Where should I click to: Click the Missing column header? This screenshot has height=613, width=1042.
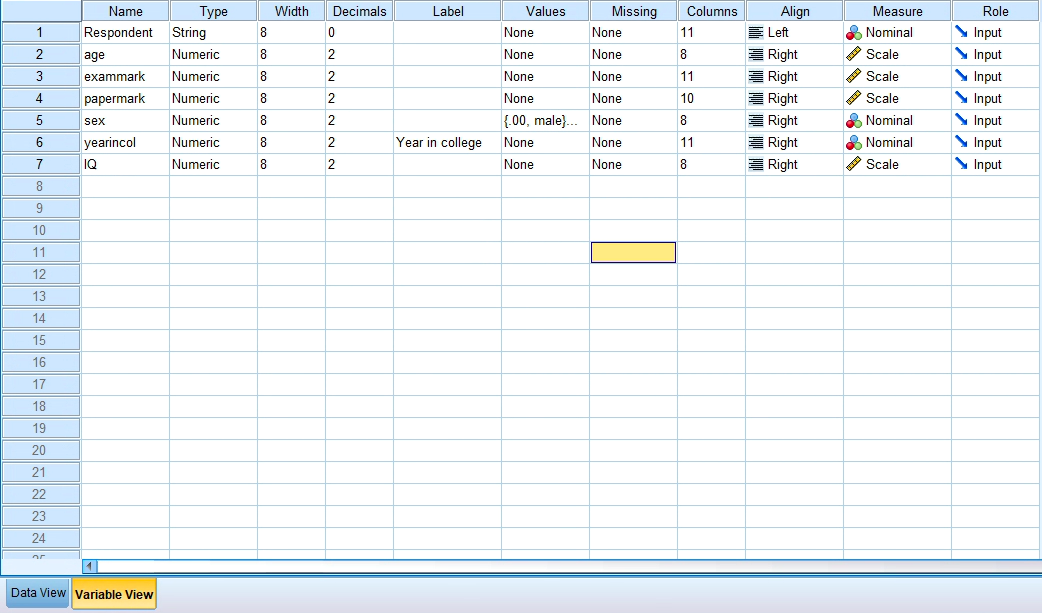point(634,11)
